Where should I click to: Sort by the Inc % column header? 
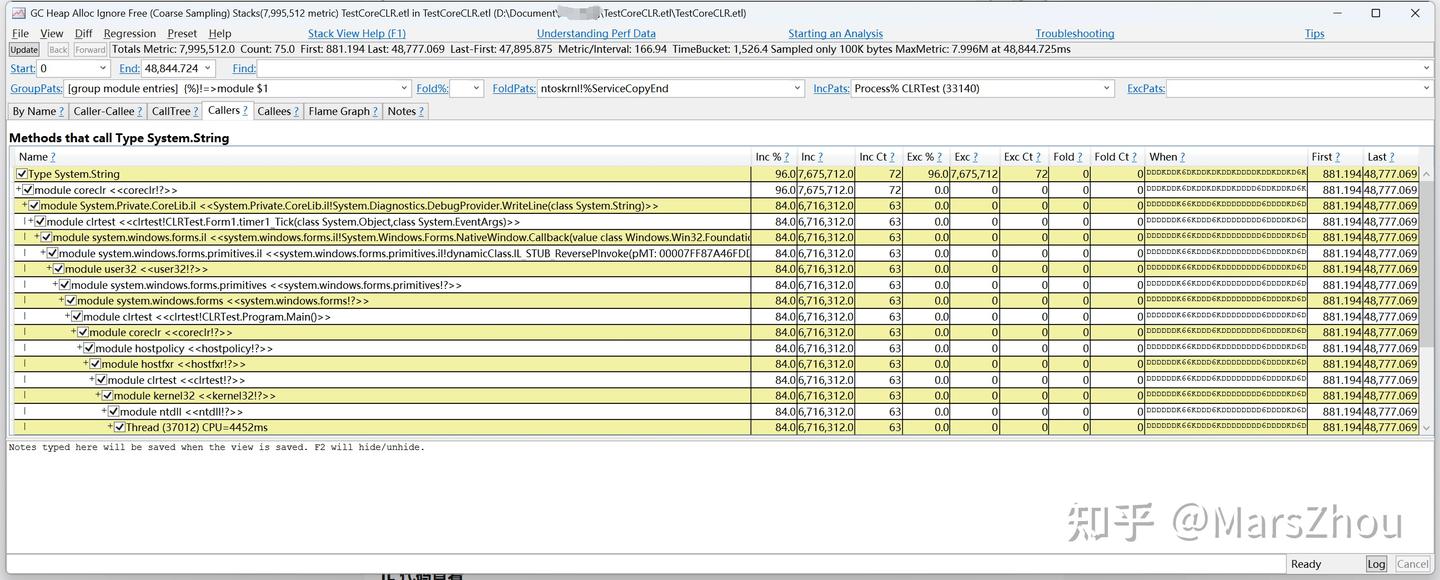pos(766,156)
